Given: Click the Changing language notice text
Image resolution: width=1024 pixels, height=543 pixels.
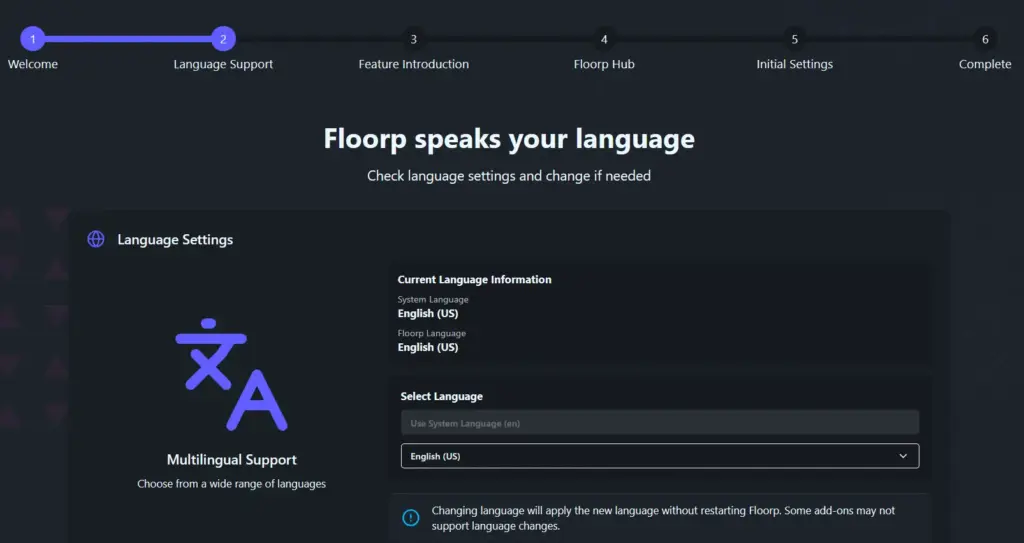Looking at the screenshot, I should click(x=663, y=518).
